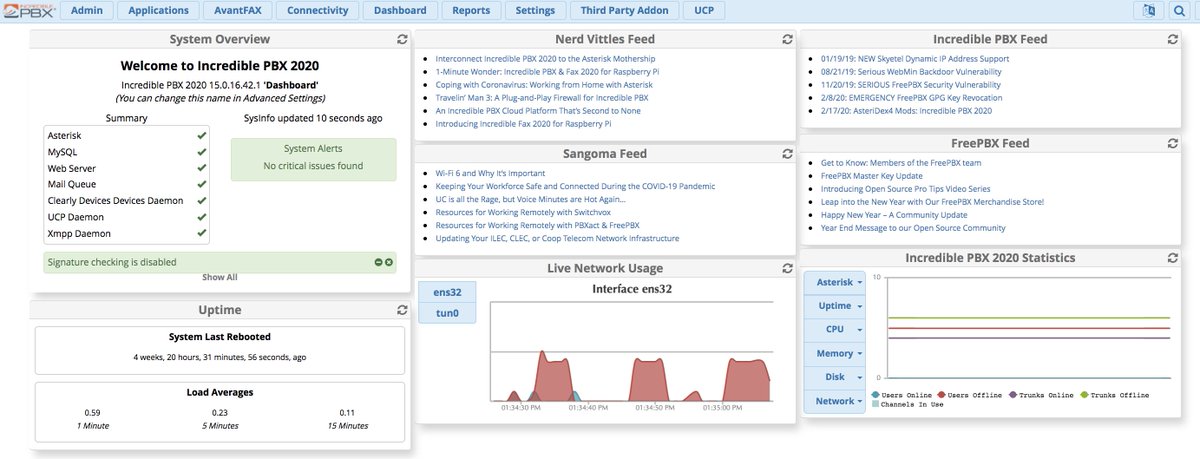
Task: Refresh the FreePBX Feed panel
Action: click(1173, 143)
